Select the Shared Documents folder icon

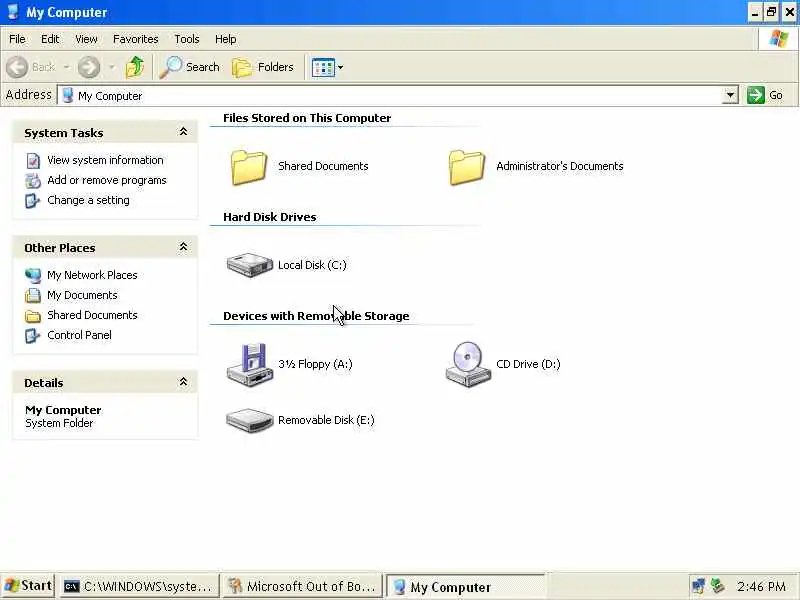pyautogui.click(x=249, y=167)
